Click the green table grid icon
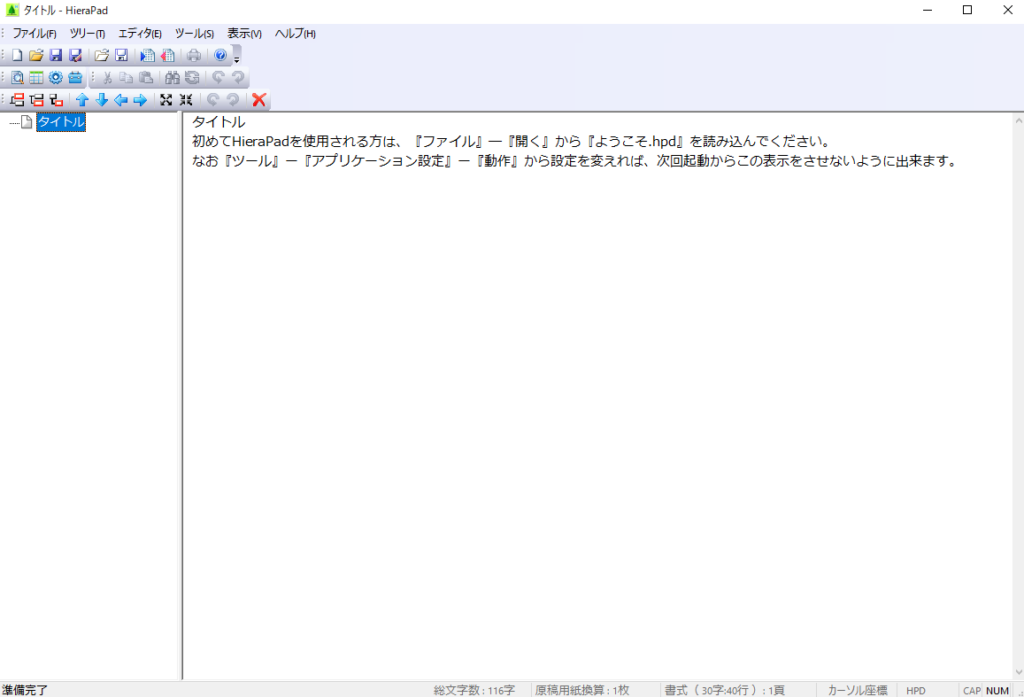 point(36,78)
